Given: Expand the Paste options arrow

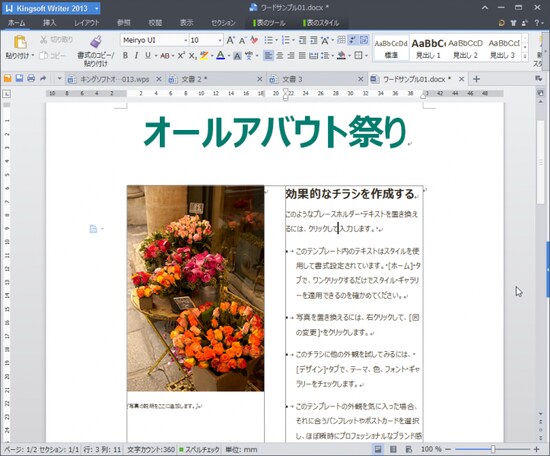Looking at the screenshot, I should (33, 55).
